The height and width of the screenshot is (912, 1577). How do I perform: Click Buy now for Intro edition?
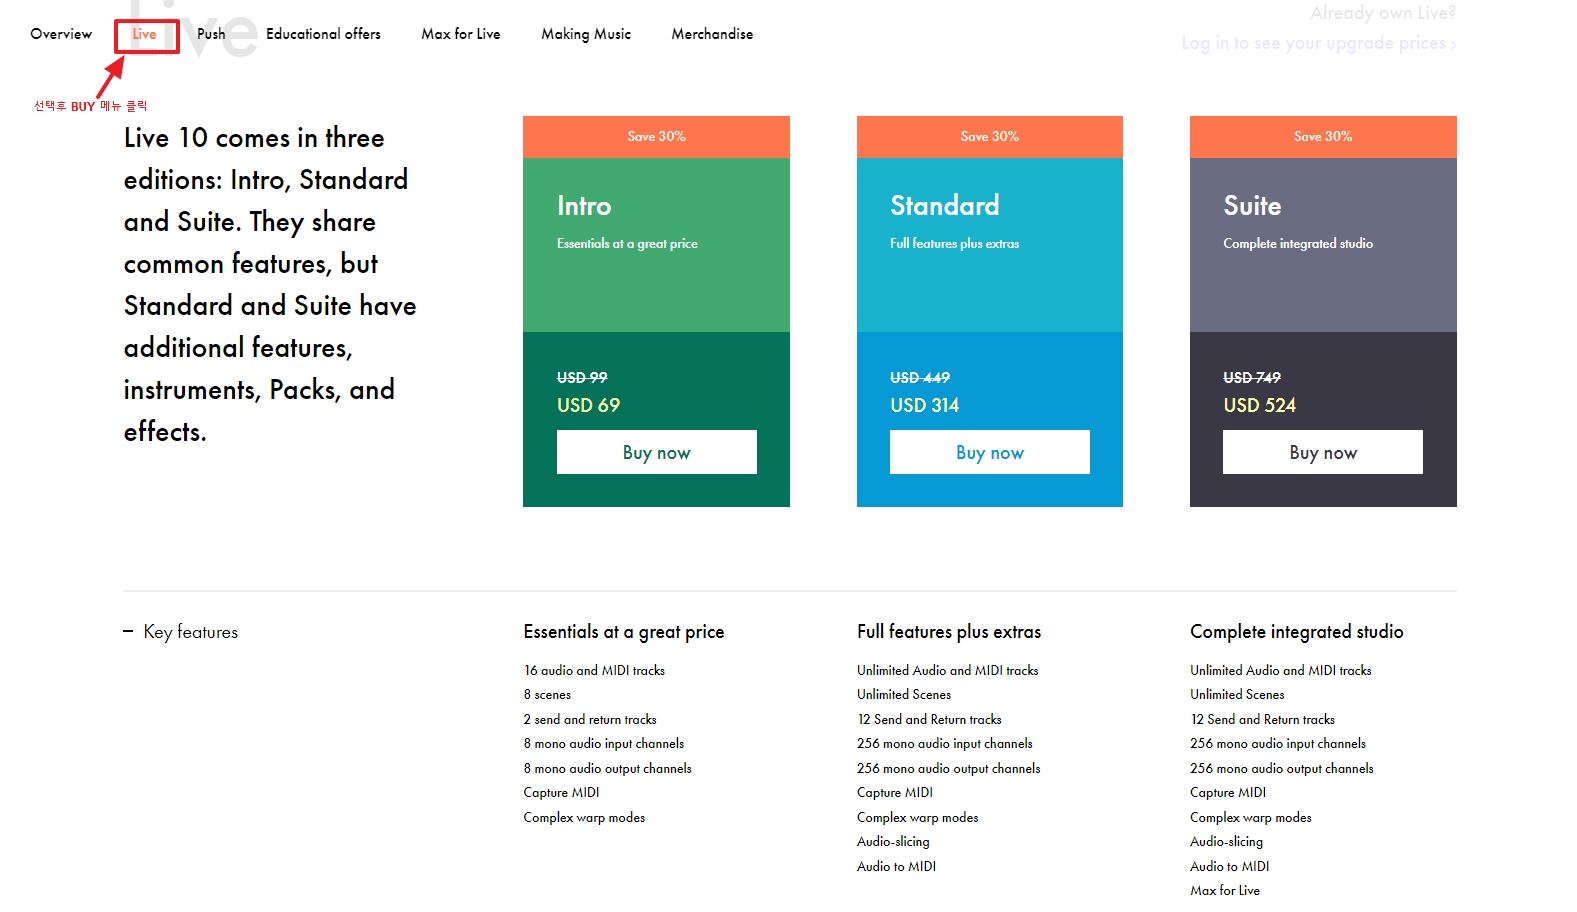point(656,452)
